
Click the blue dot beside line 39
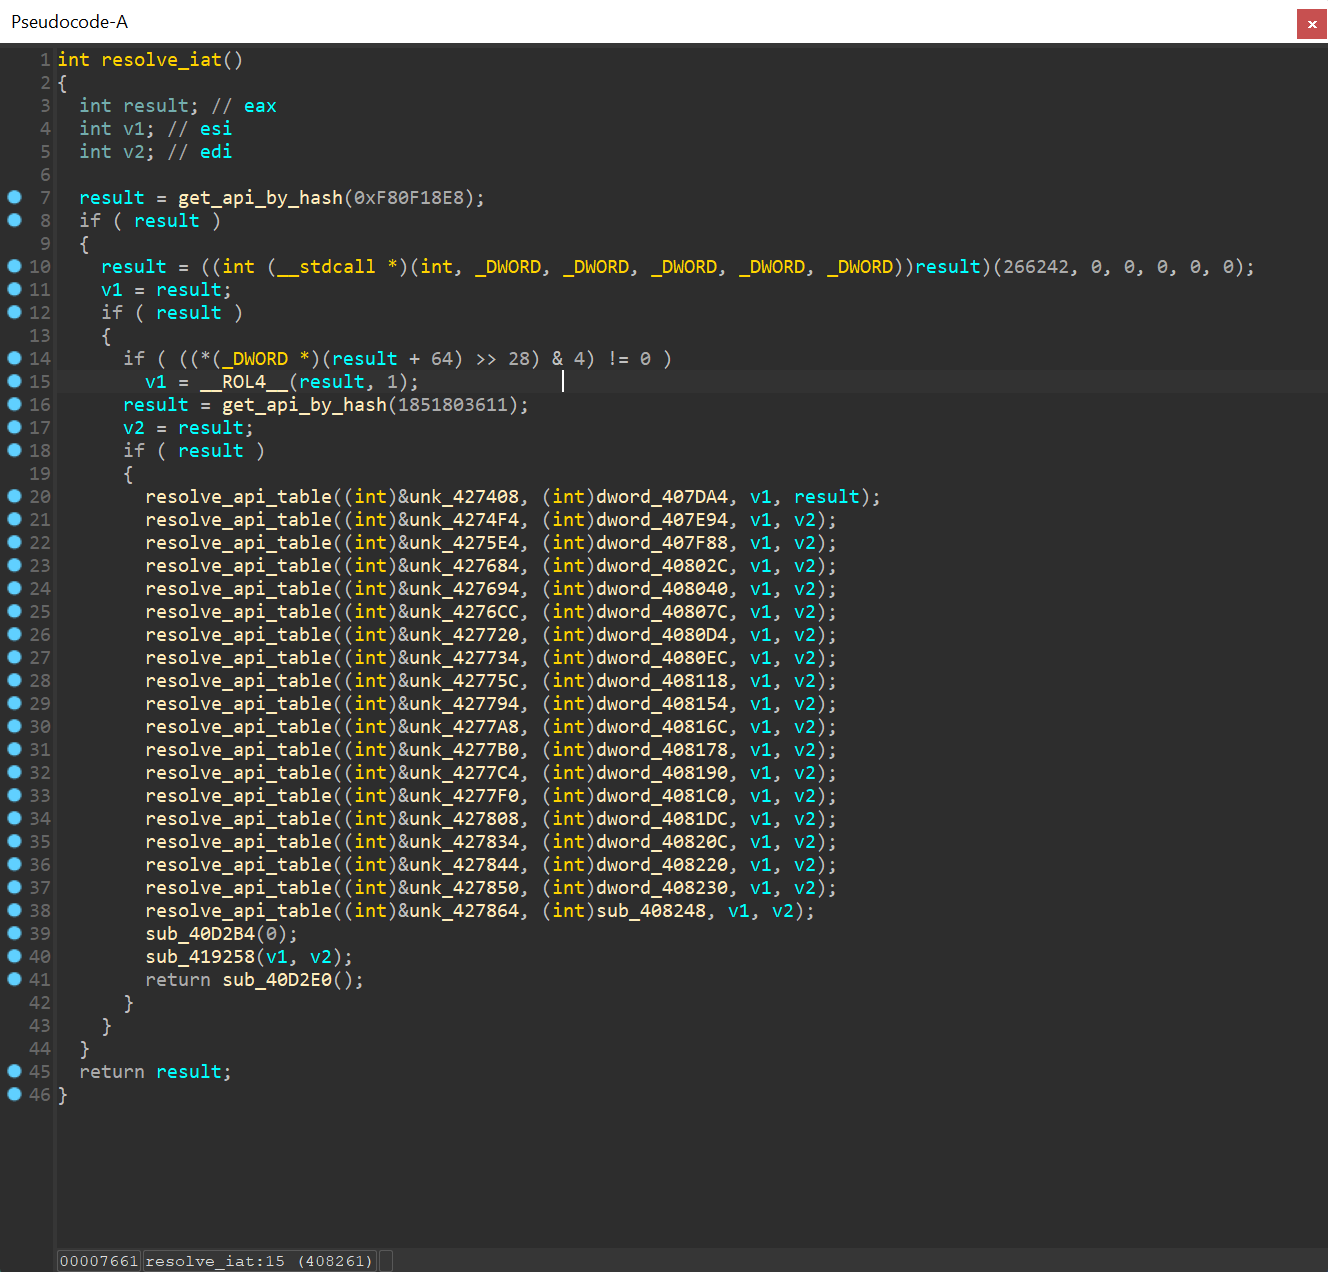click(x=14, y=933)
